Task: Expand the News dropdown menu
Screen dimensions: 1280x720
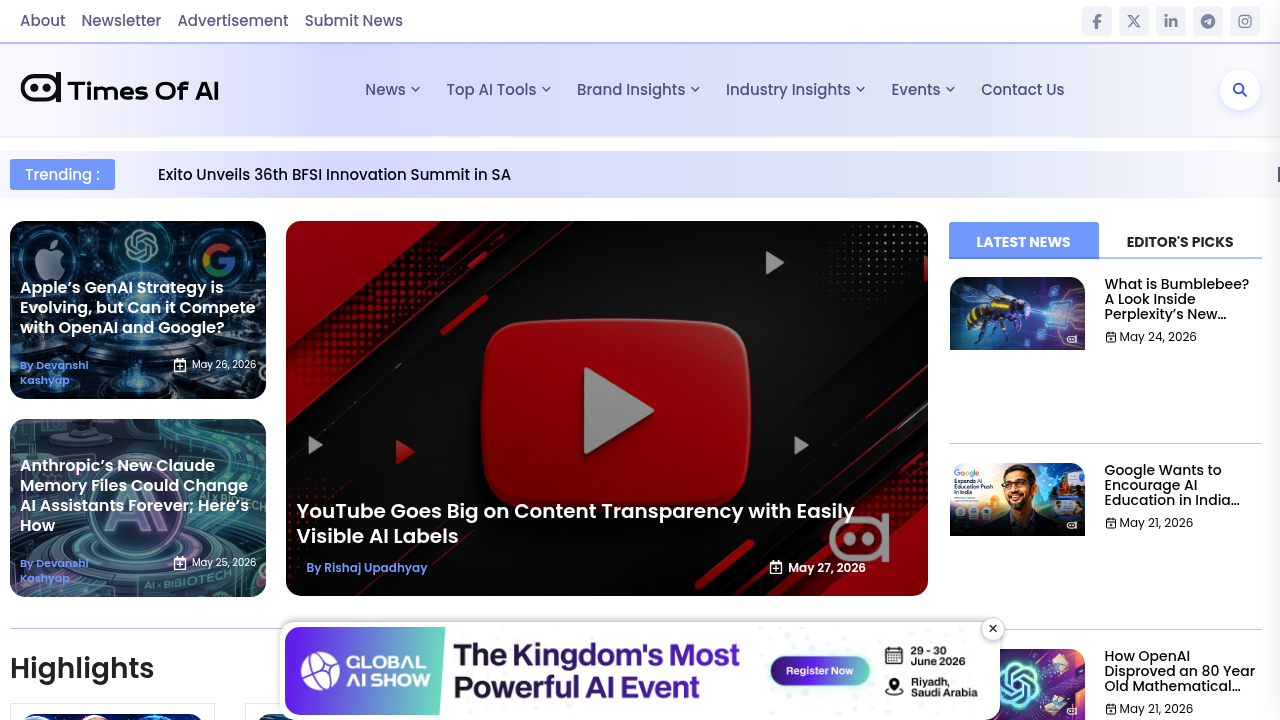Action: pyautogui.click(x=393, y=90)
